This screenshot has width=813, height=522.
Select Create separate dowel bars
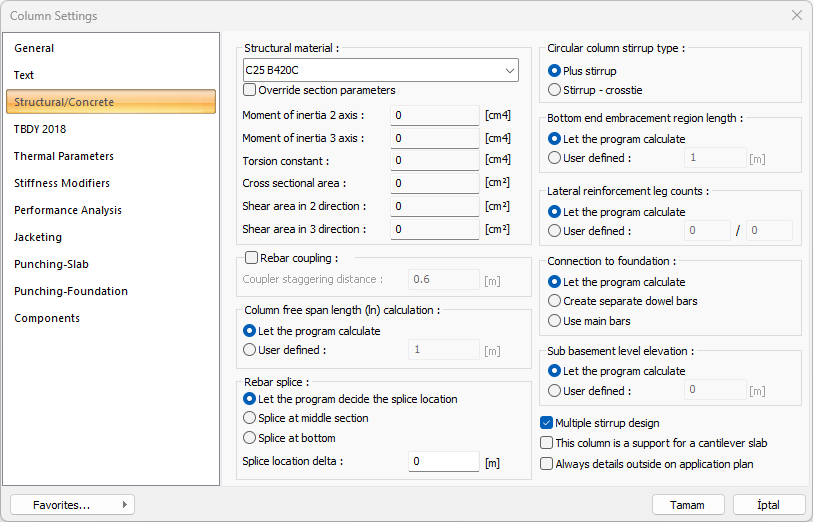point(555,301)
